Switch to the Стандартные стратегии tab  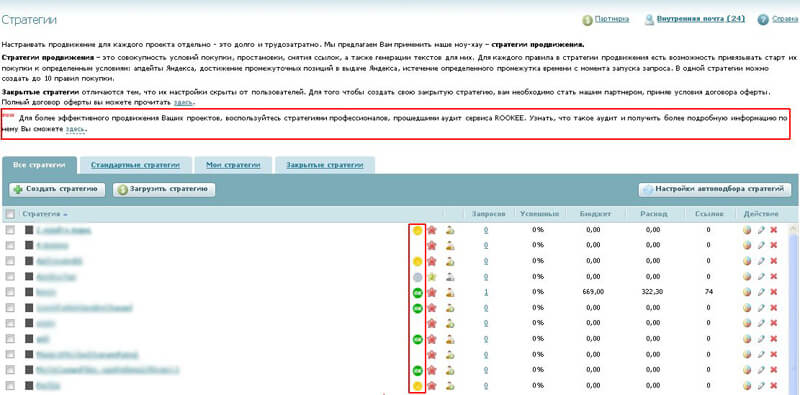coord(136,165)
